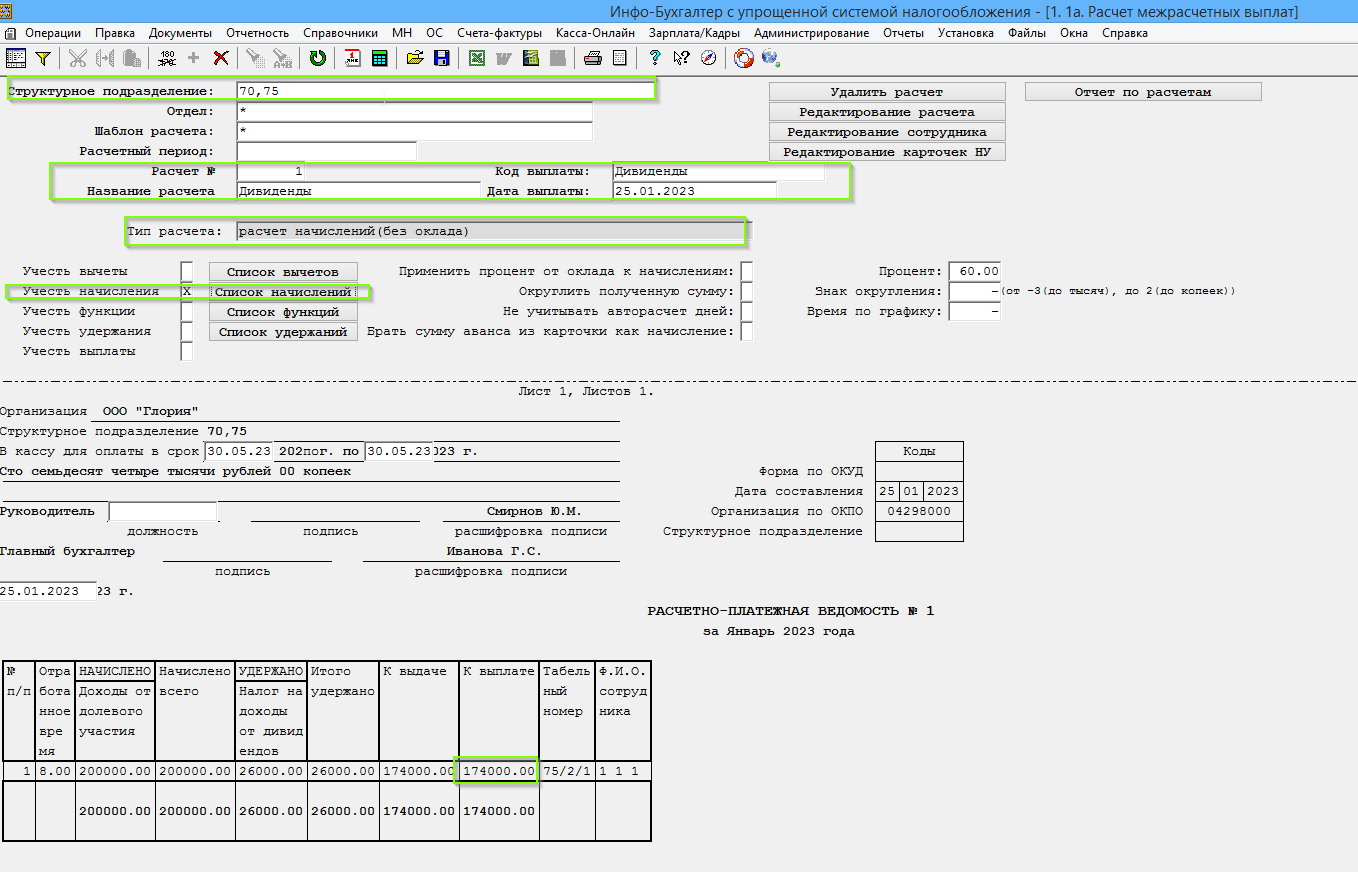Open the Справочники menu
The width and height of the screenshot is (1358, 872).
pos(340,33)
